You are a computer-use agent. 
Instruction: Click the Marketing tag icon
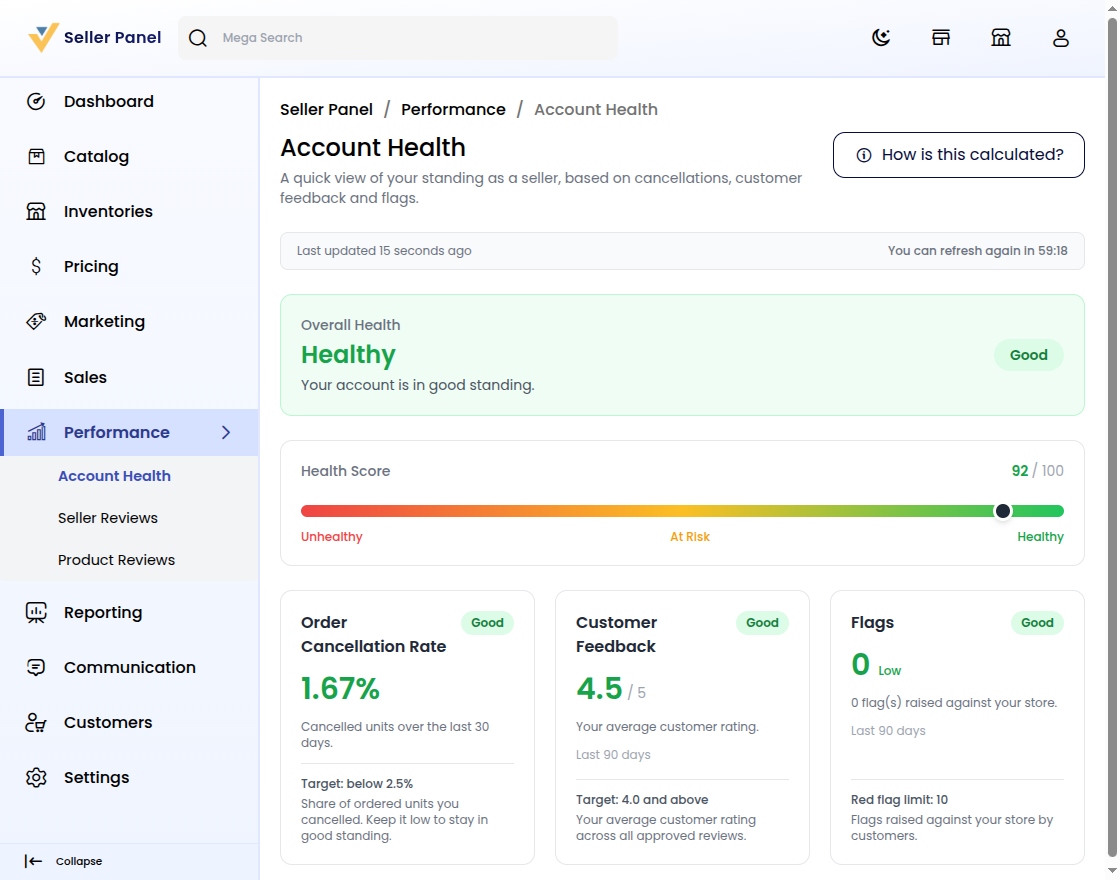click(36, 321)
